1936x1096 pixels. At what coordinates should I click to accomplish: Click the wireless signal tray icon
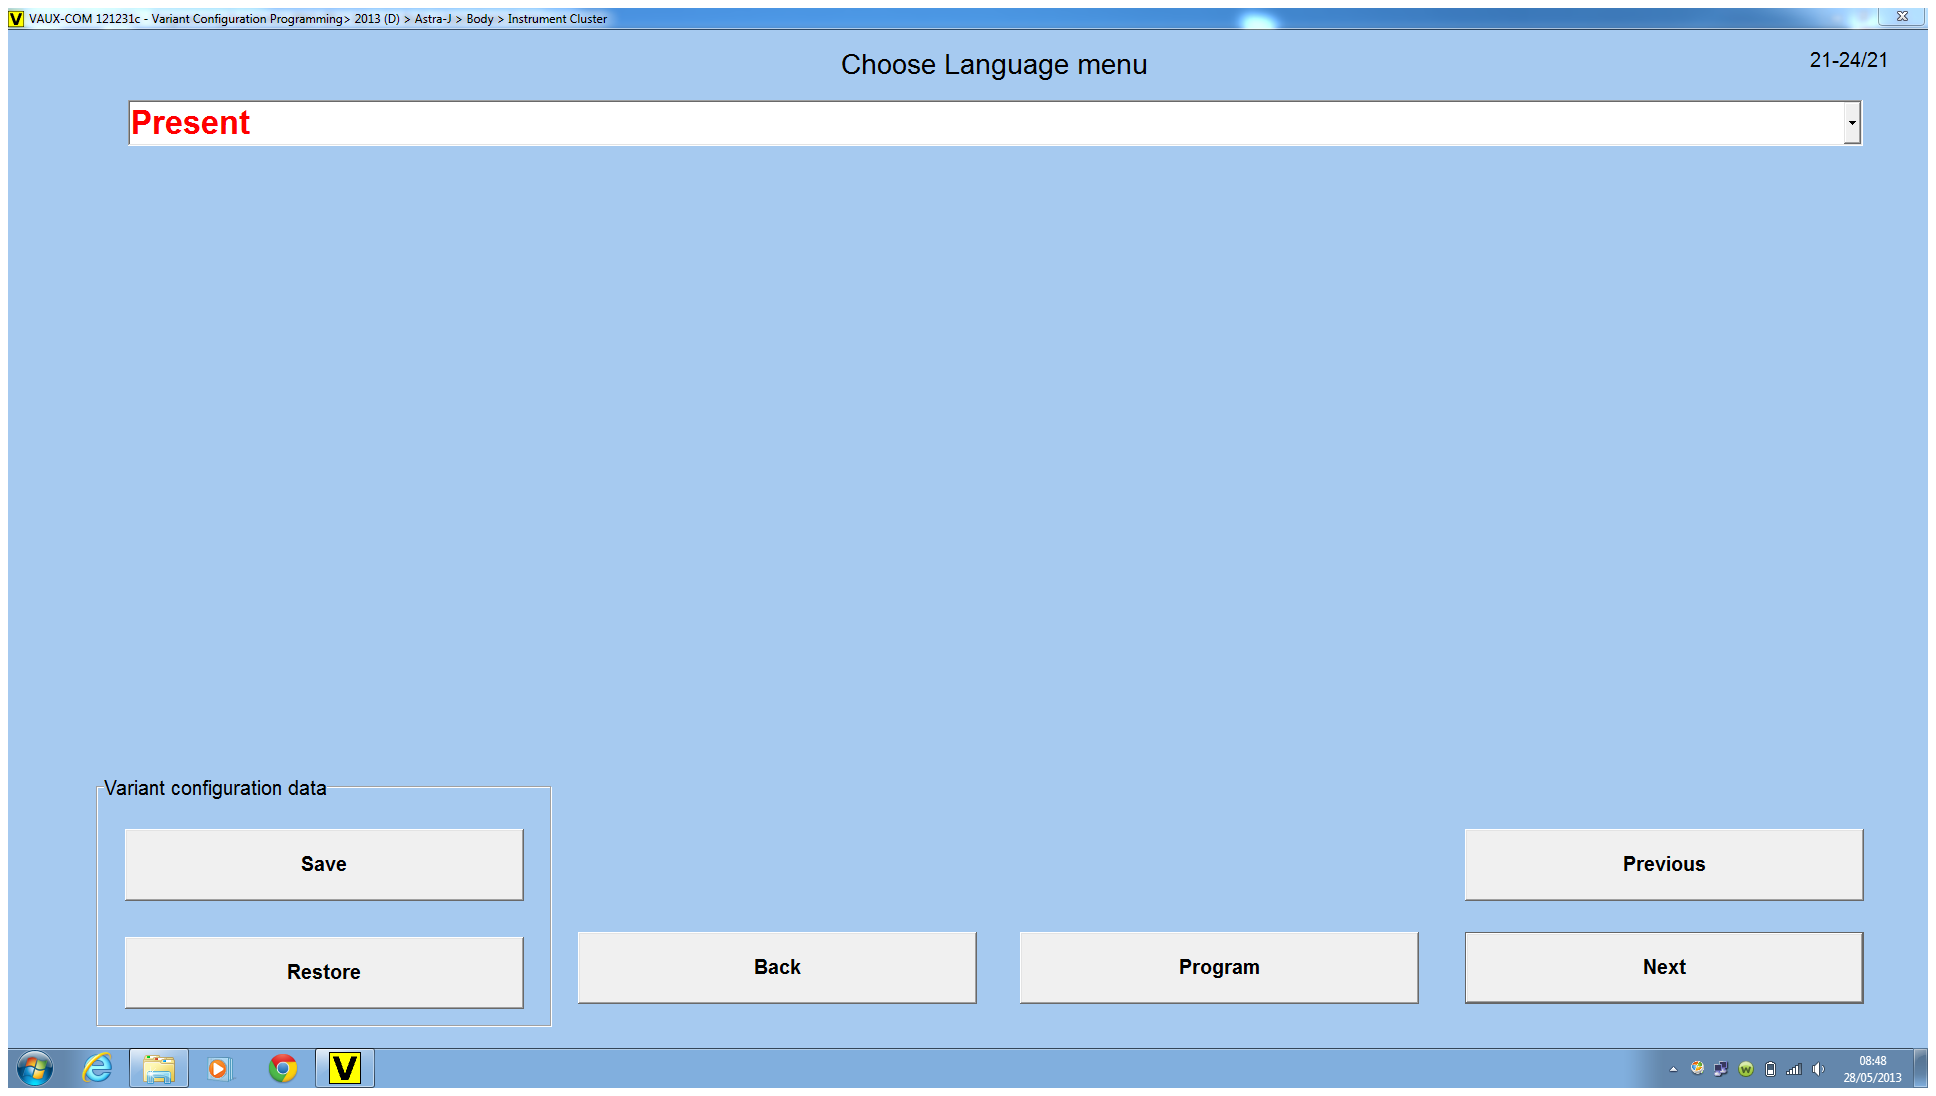1794,1069
